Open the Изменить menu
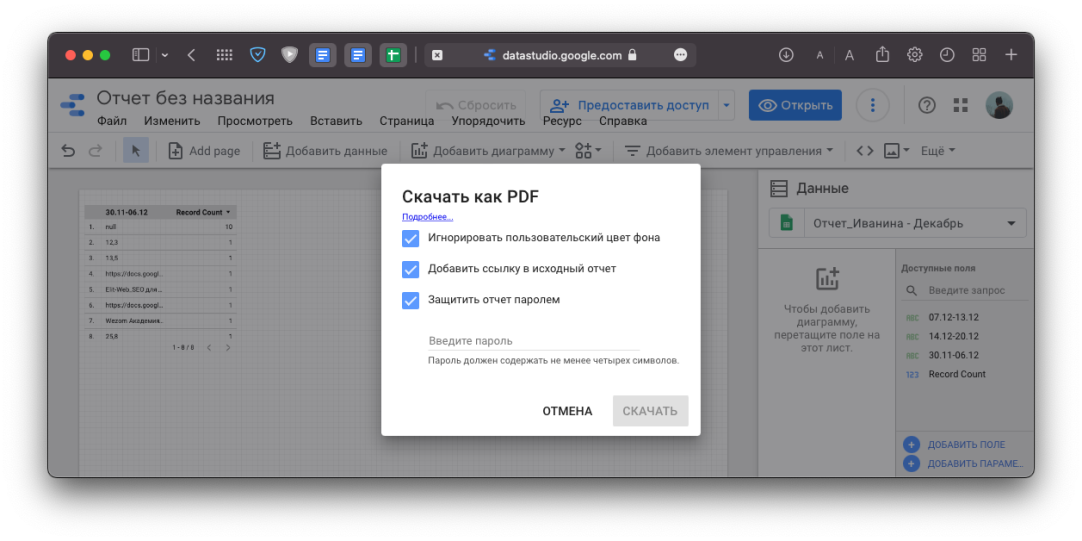 pyautogui.click(x=172, y=121)
